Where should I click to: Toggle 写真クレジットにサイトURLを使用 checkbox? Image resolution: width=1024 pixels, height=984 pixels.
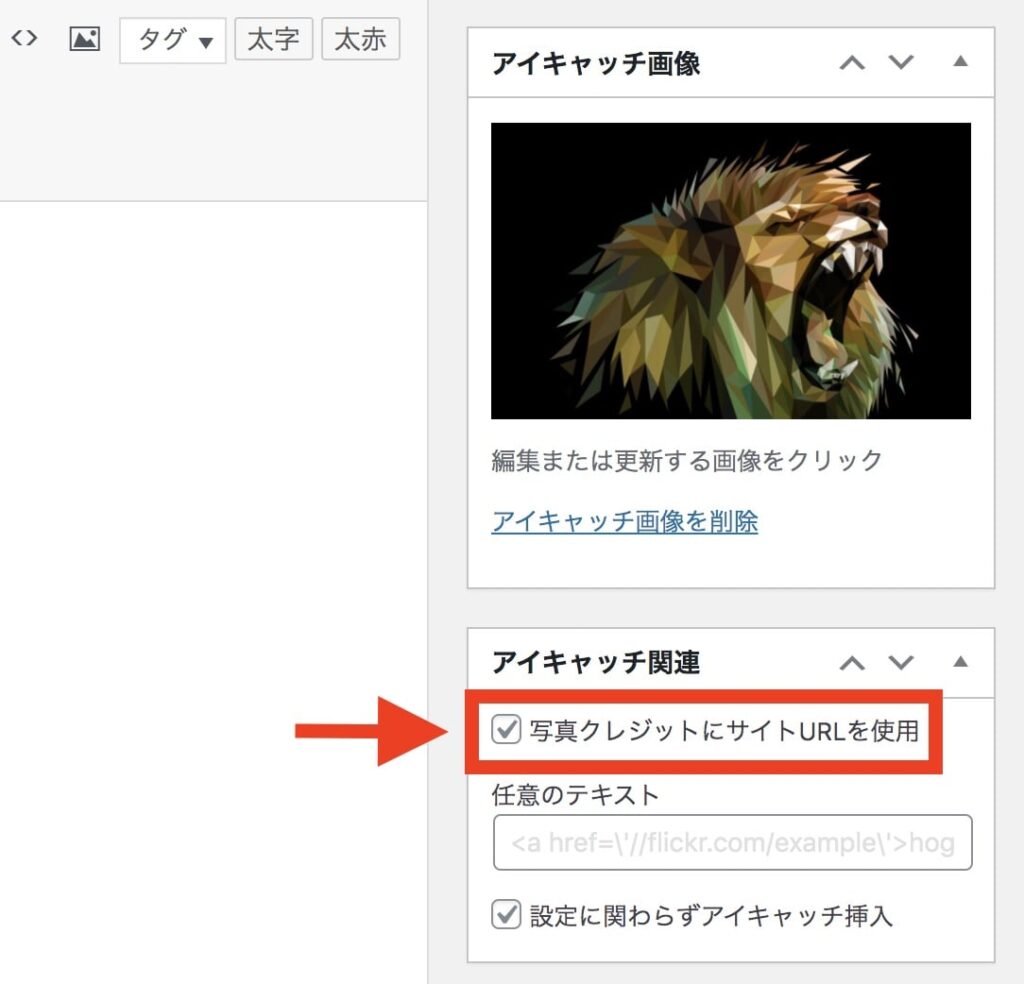coord(506,729)
